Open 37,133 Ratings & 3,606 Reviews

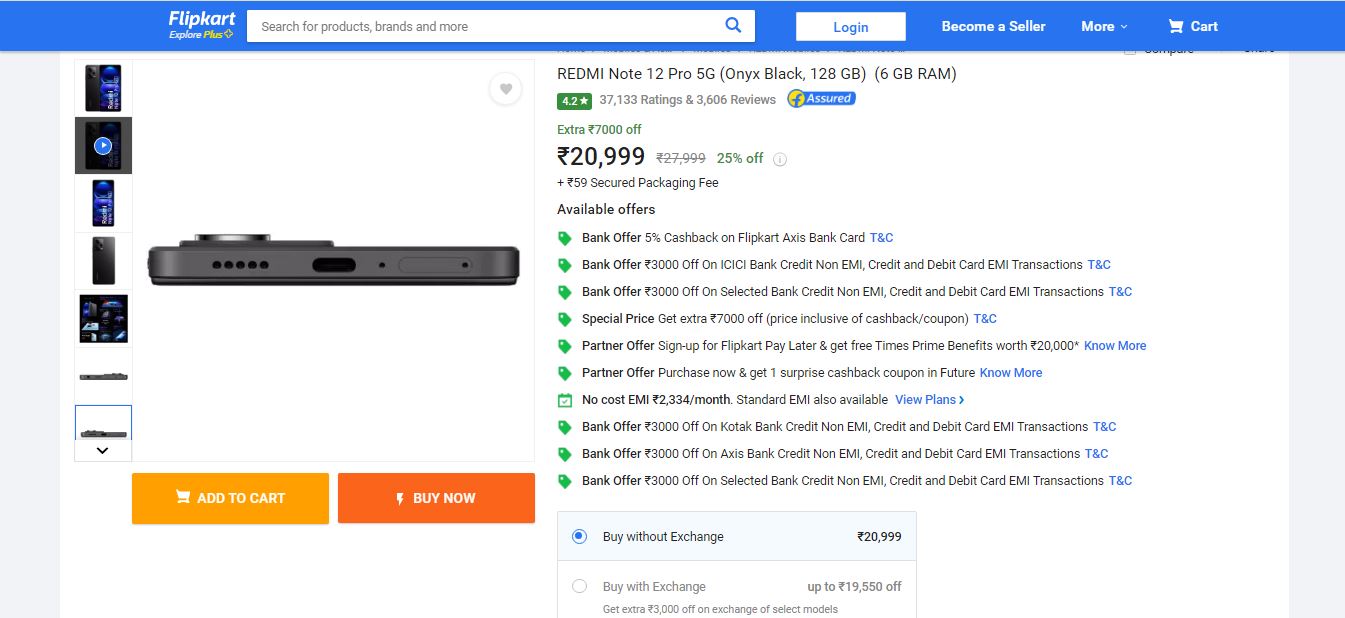click(x=688, y=100)
